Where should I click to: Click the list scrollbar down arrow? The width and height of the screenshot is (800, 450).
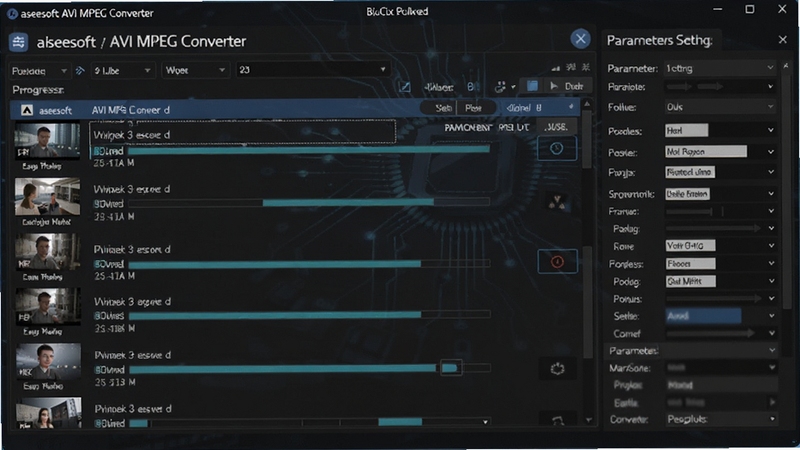[x=588, y=420]
